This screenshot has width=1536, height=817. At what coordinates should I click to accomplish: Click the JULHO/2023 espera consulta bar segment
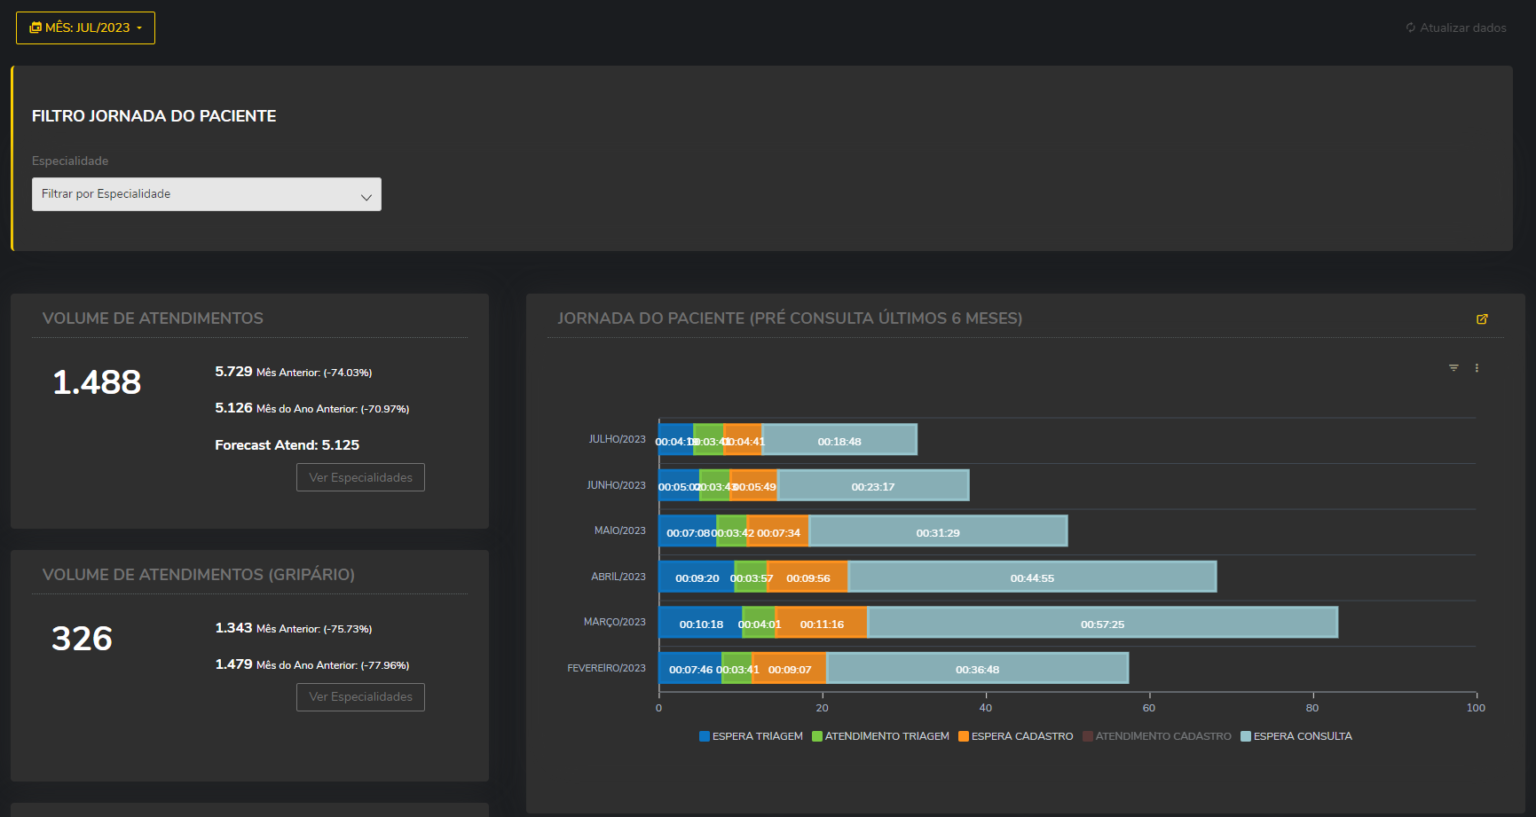(839, 440)
